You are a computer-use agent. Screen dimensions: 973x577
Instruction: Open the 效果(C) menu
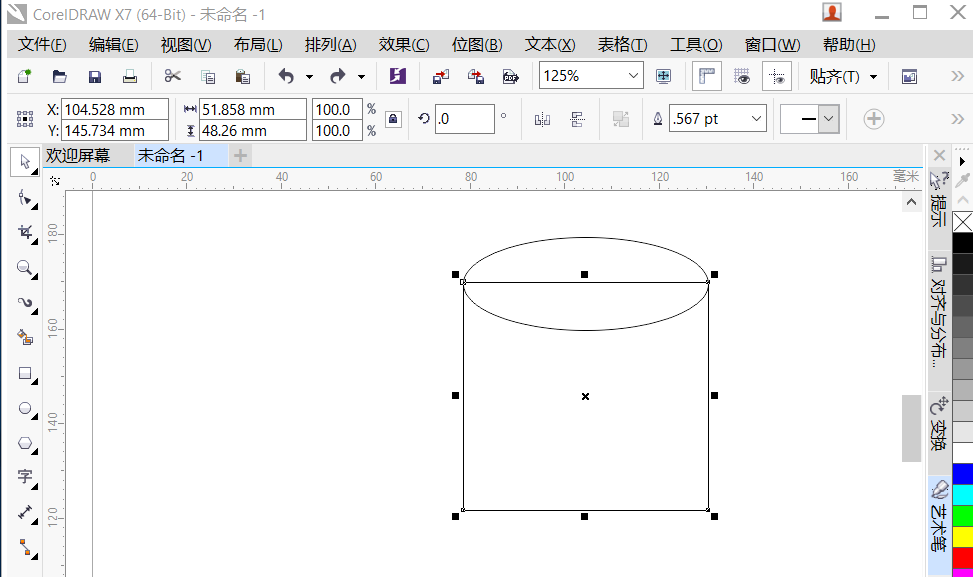click(x=403, y=45)
